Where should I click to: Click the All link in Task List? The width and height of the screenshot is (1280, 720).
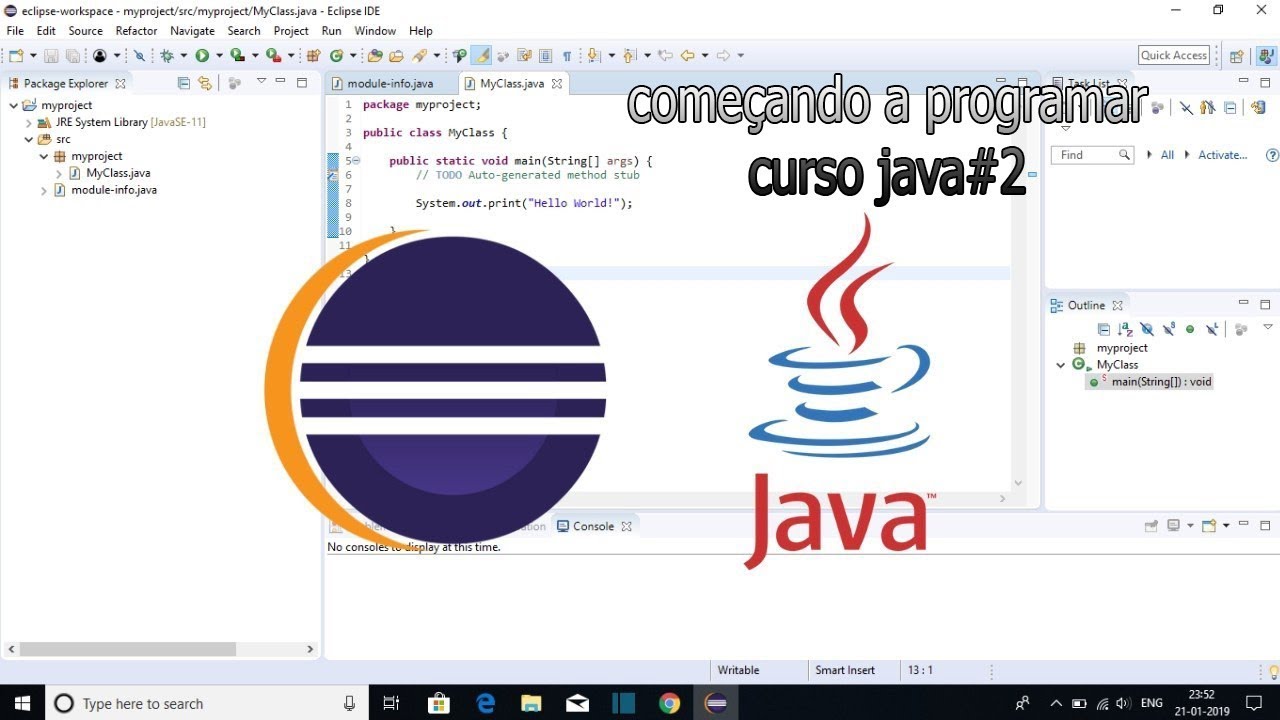(1167, 155)
